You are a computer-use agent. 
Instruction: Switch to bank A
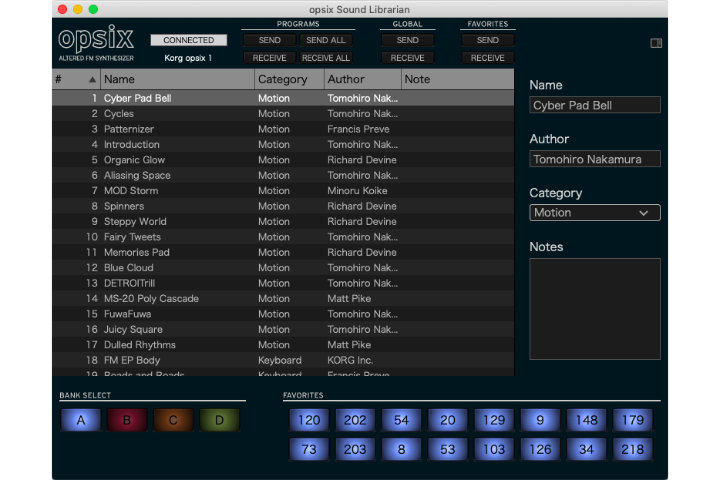(x=81, y=421)
